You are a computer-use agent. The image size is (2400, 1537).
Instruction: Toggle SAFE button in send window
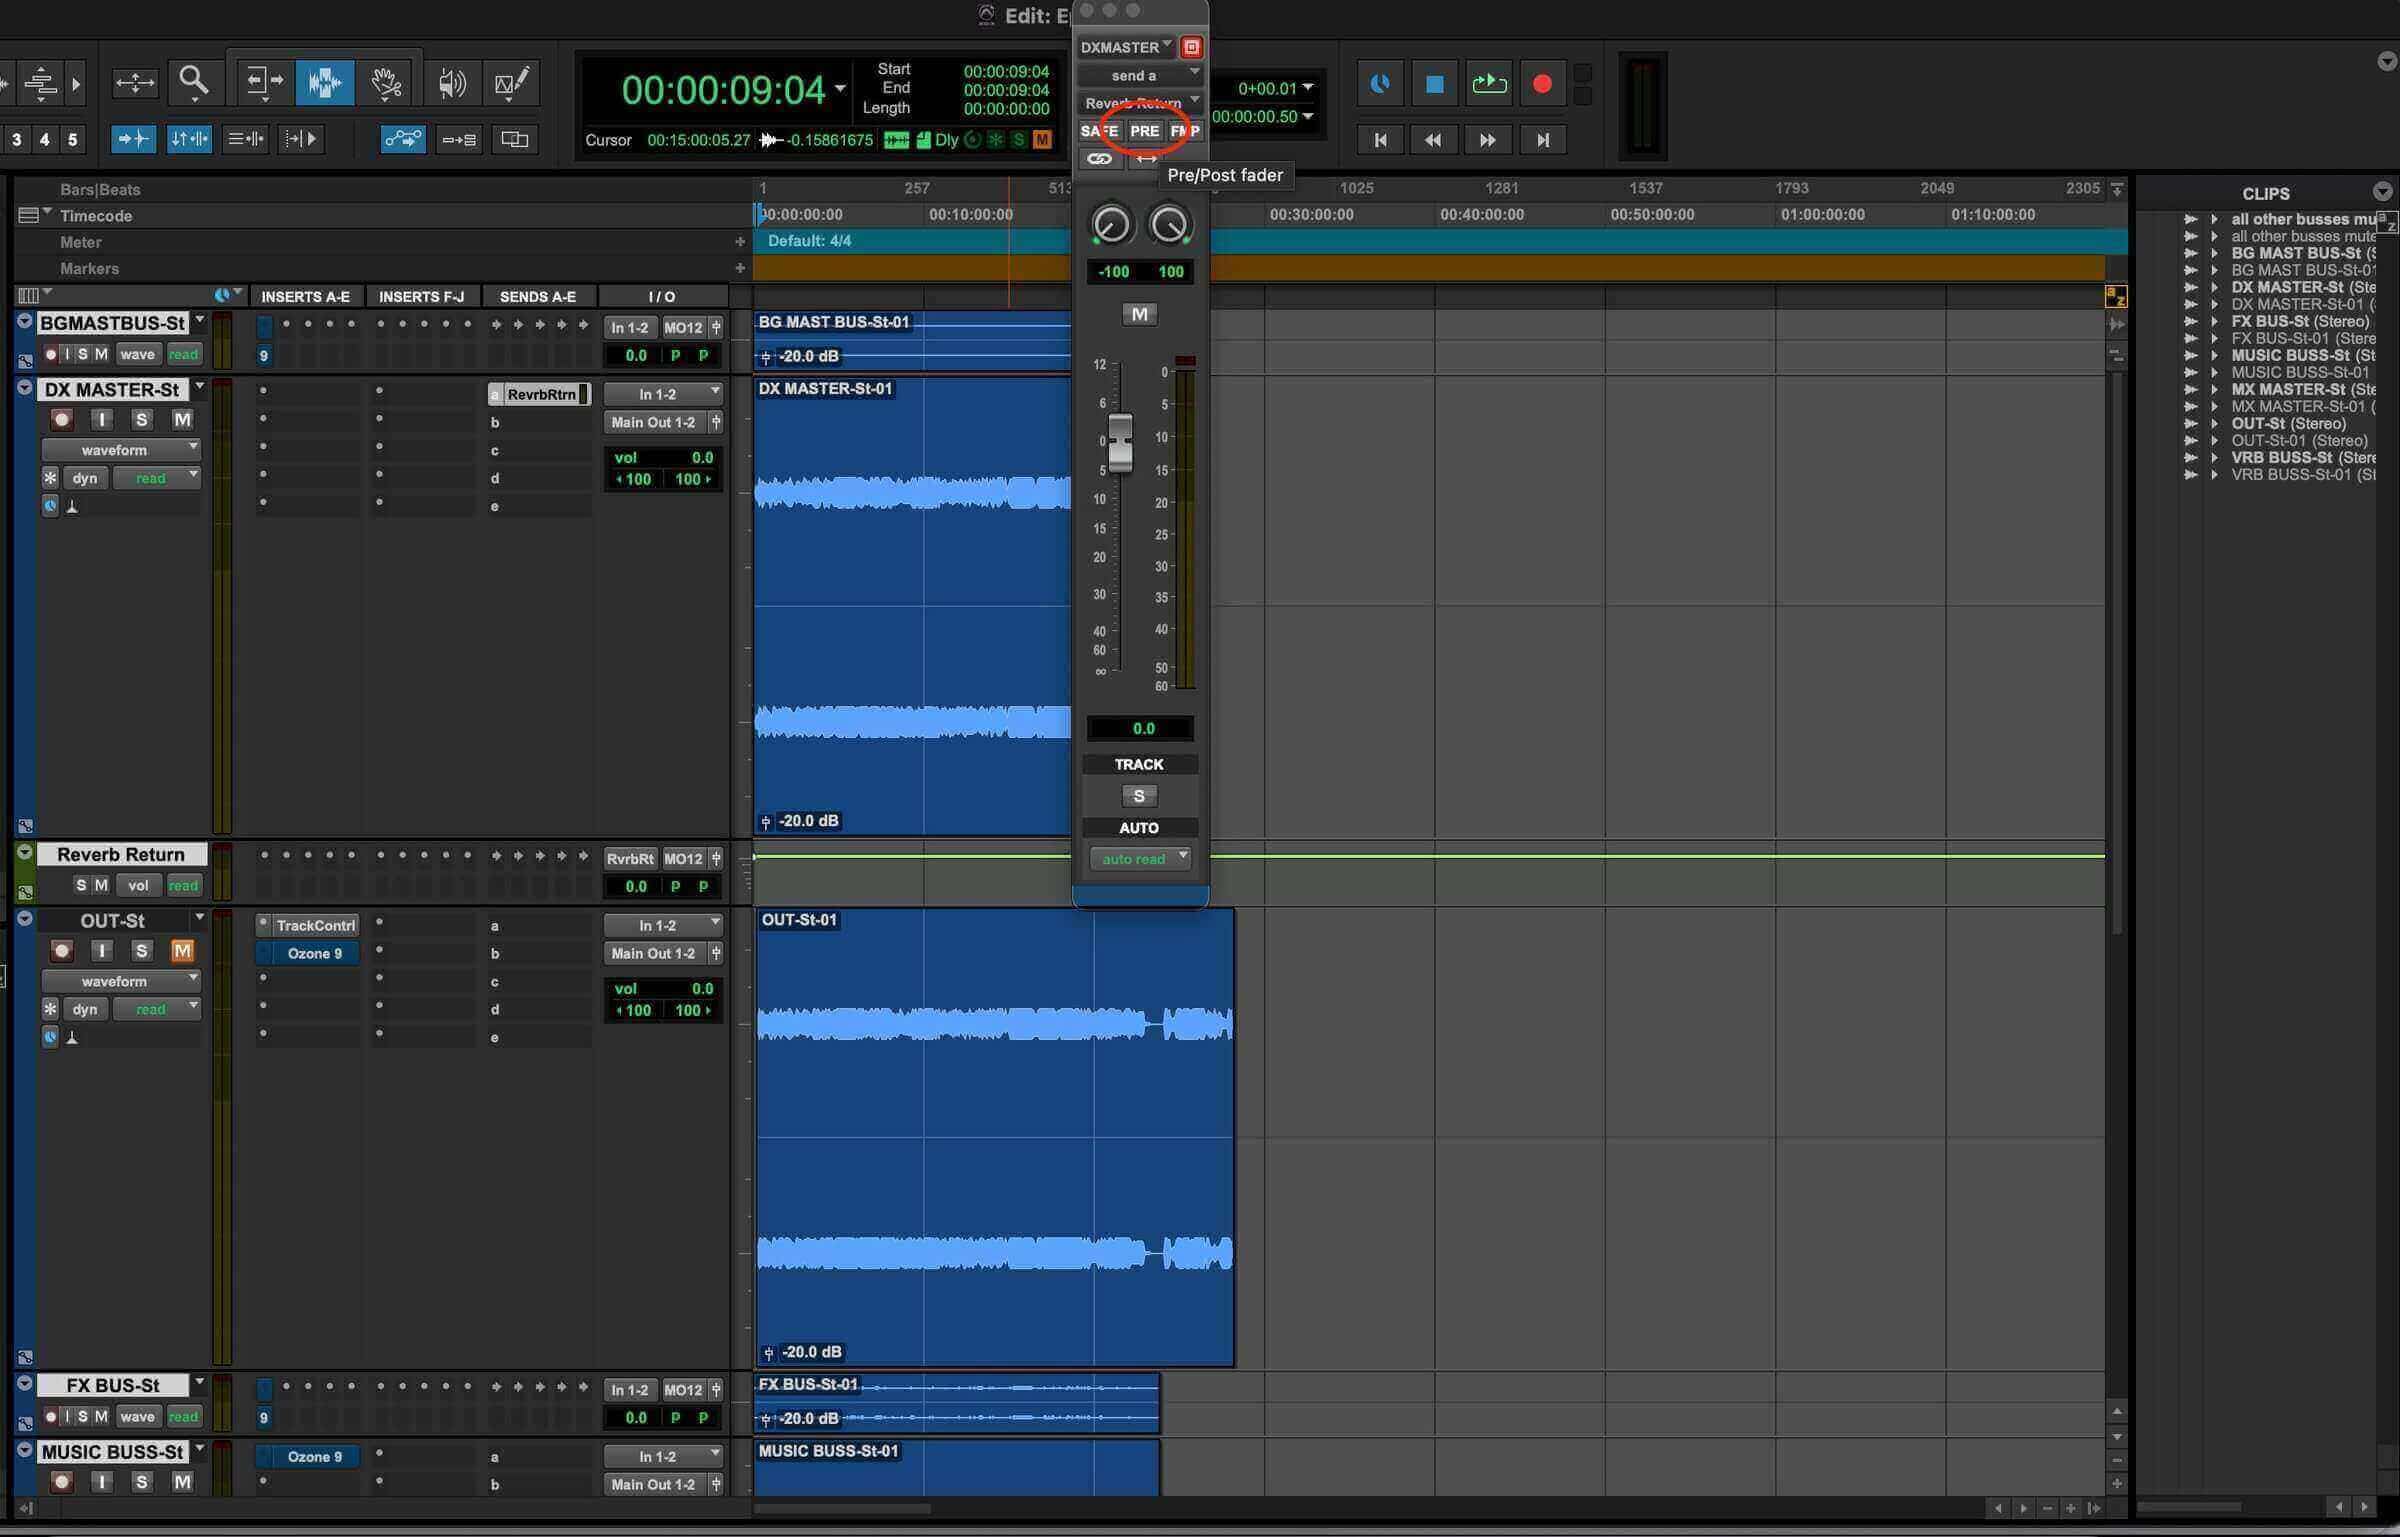coord(1099,131)
